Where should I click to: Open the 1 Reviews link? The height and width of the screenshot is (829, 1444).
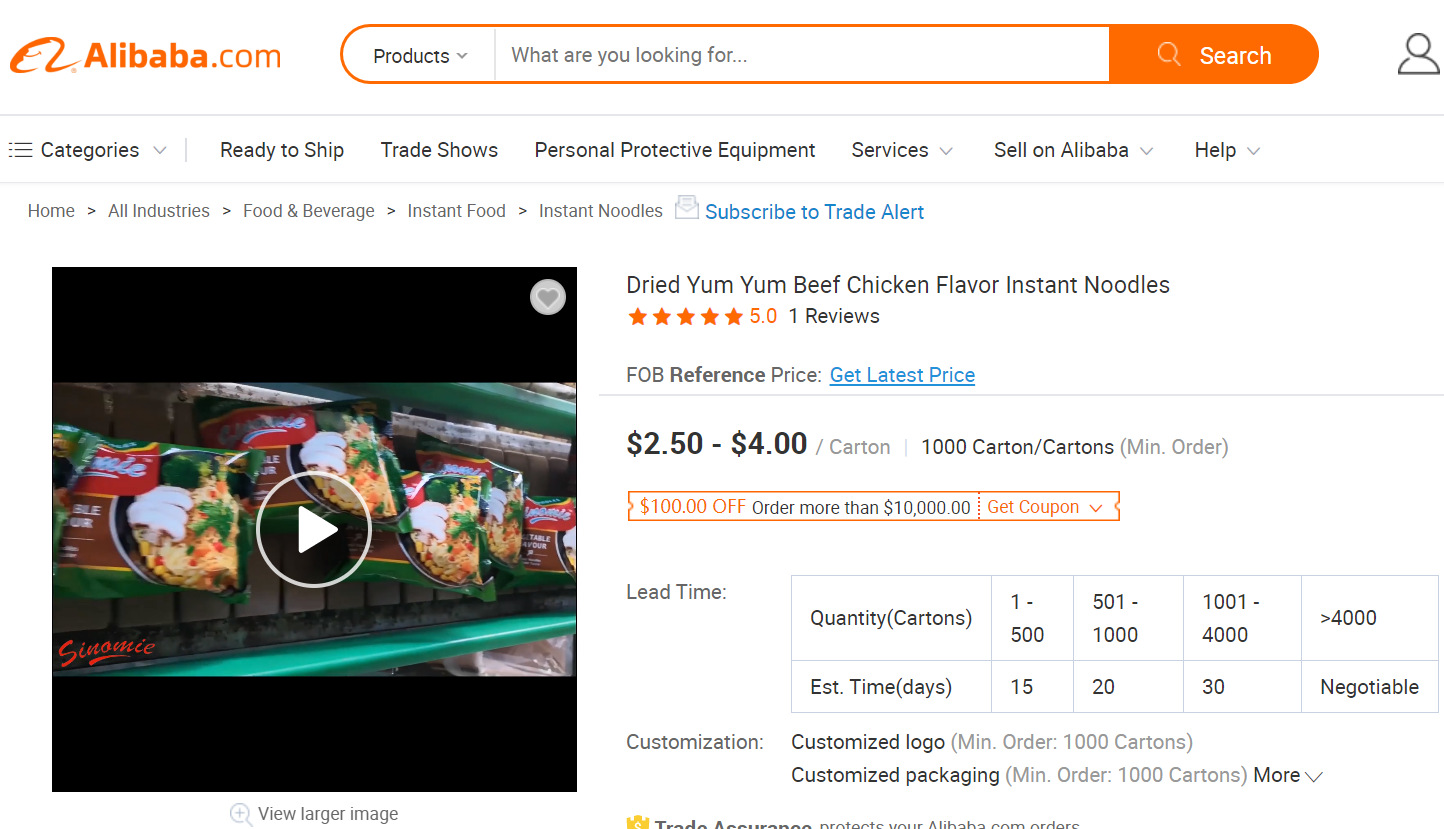834,316
